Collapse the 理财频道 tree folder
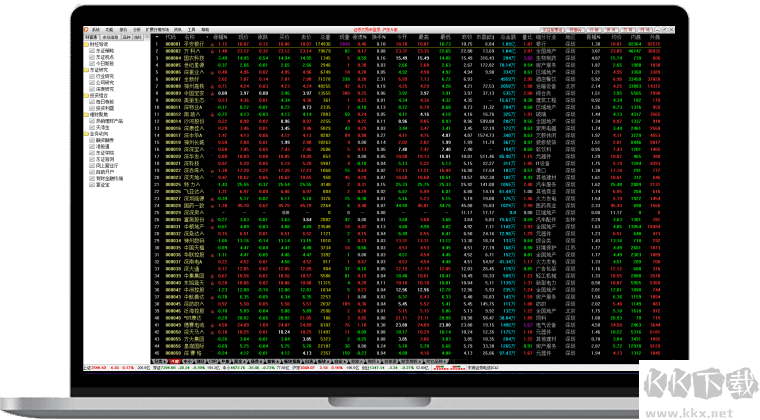 click(88, 115)
